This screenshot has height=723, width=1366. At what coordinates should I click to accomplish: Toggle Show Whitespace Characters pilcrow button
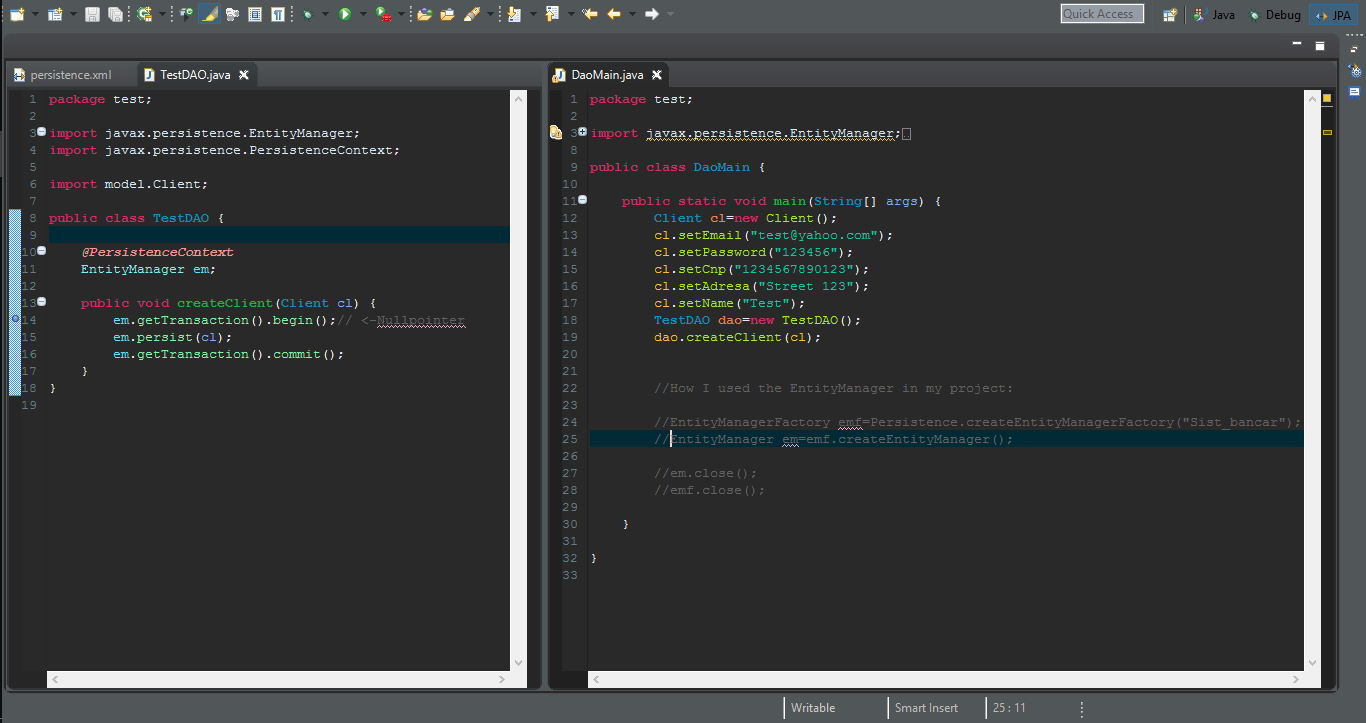coord(277,14)
